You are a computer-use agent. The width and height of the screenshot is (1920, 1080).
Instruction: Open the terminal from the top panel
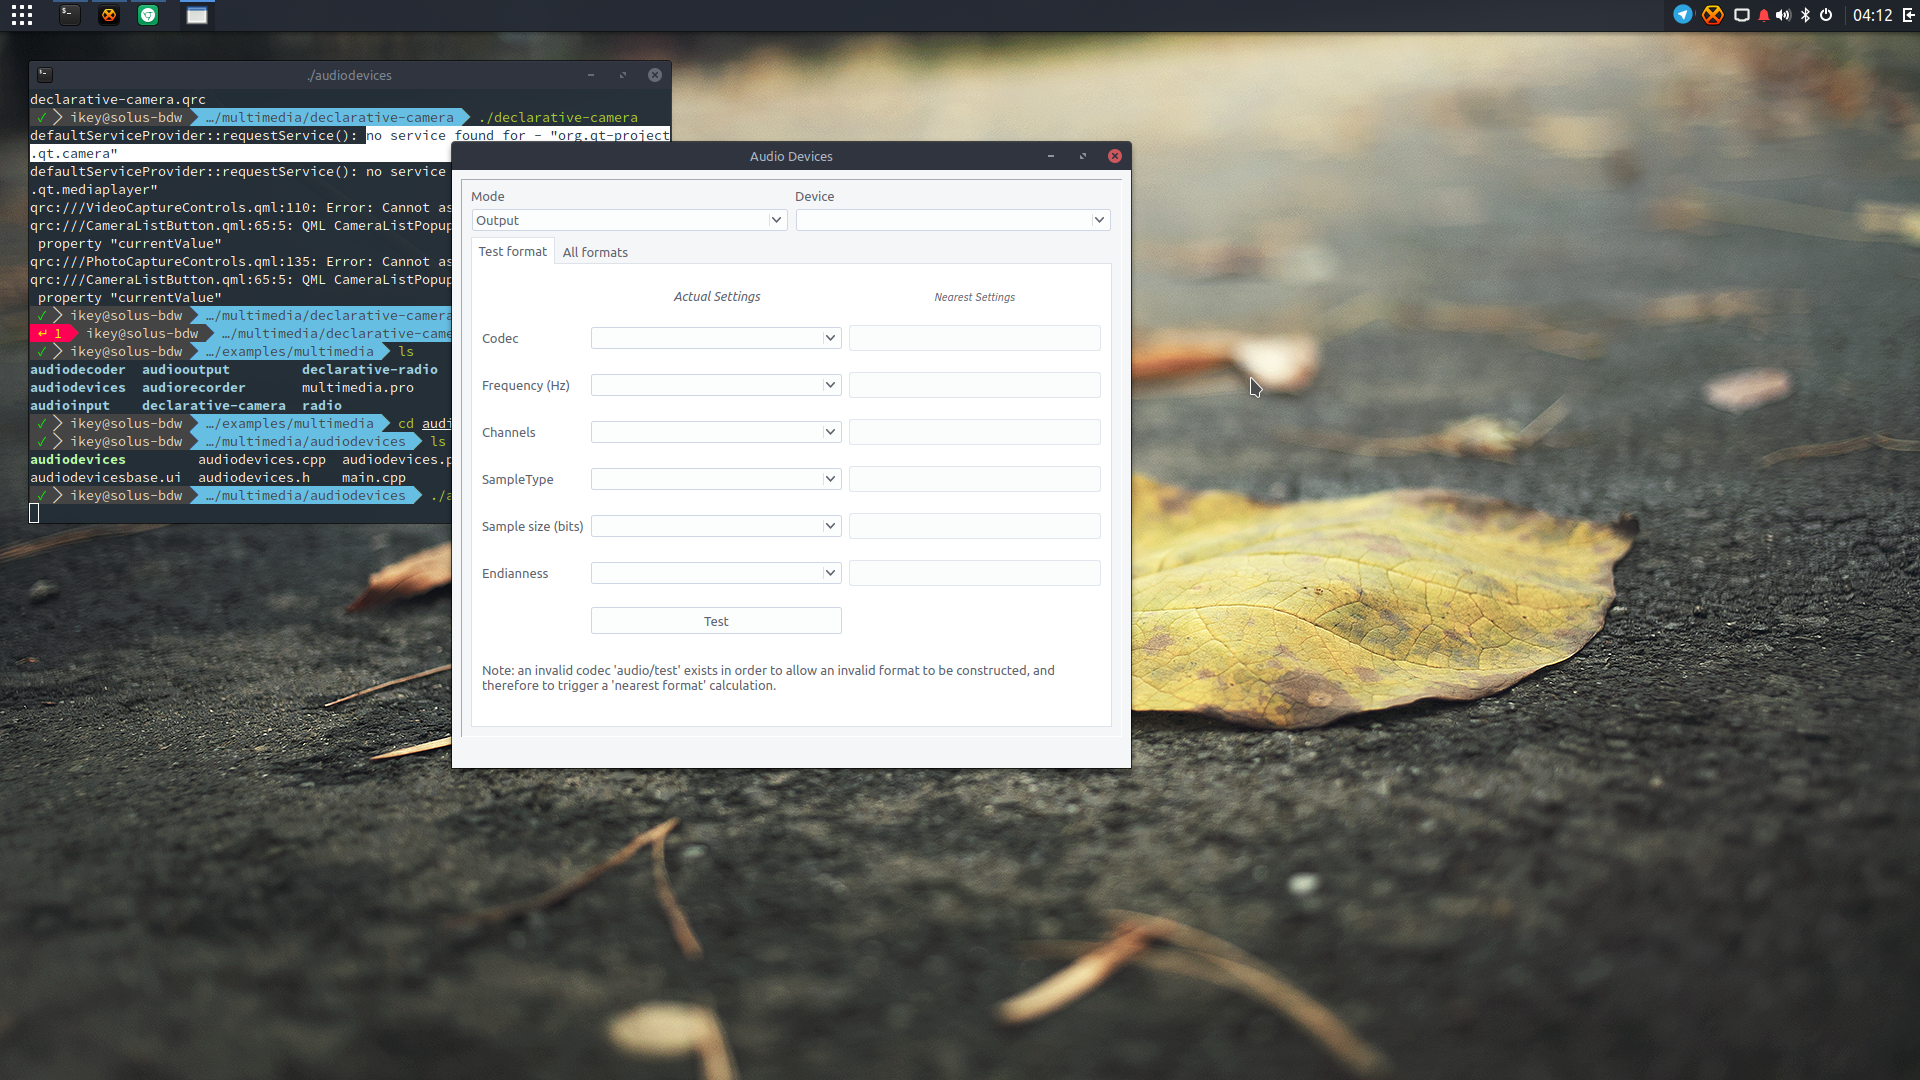[69, 15]
